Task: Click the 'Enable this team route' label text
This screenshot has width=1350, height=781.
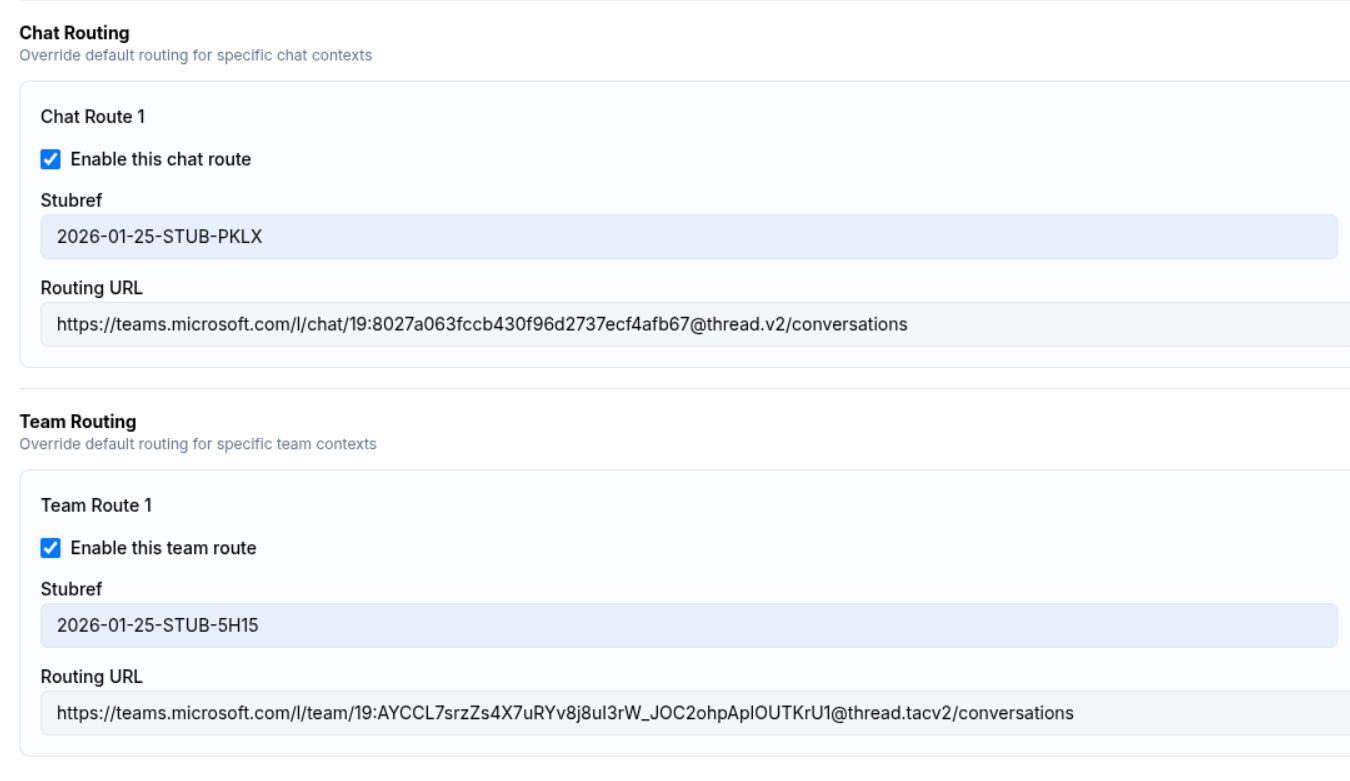Action: coord(163,548)
